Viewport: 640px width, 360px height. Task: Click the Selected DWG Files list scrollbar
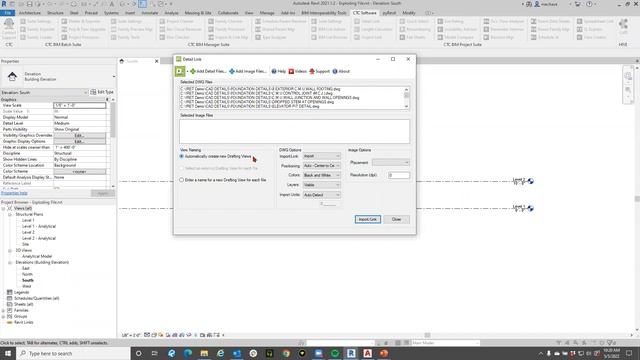point(407,98)
